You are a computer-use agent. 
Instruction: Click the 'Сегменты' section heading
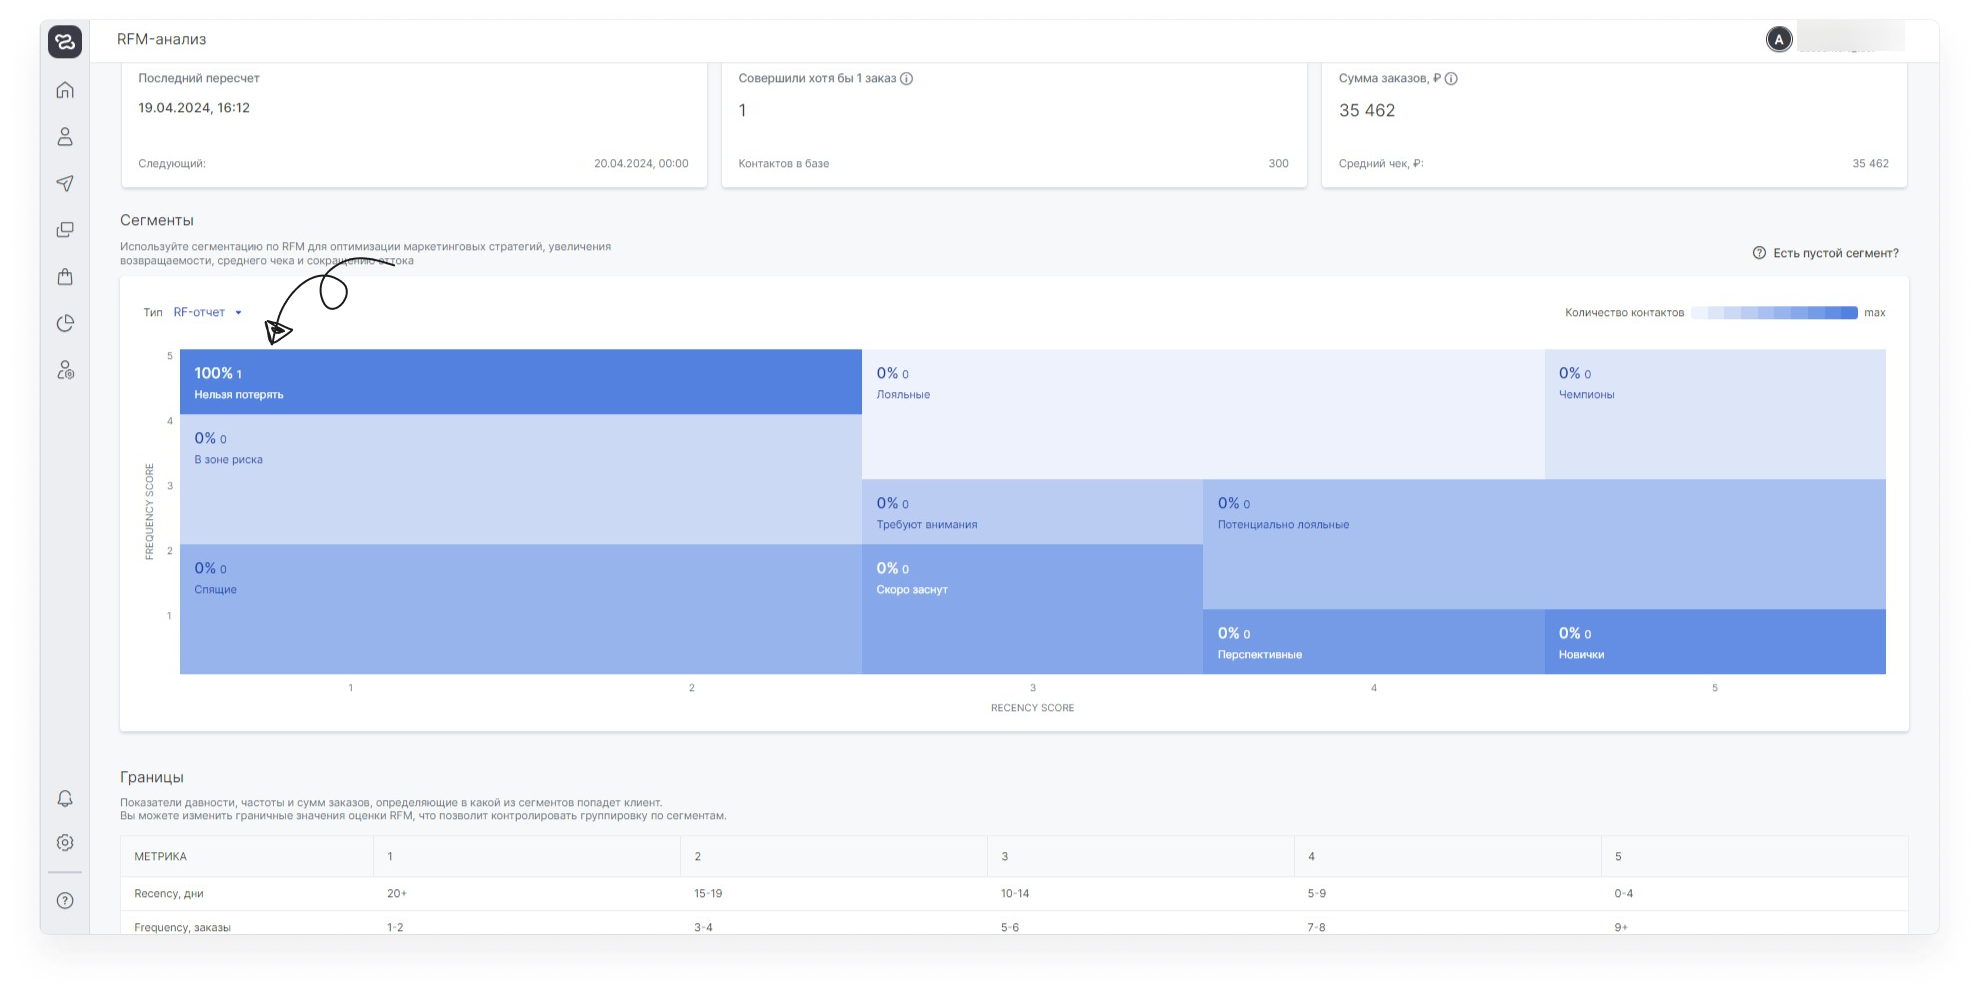point(157,220)
